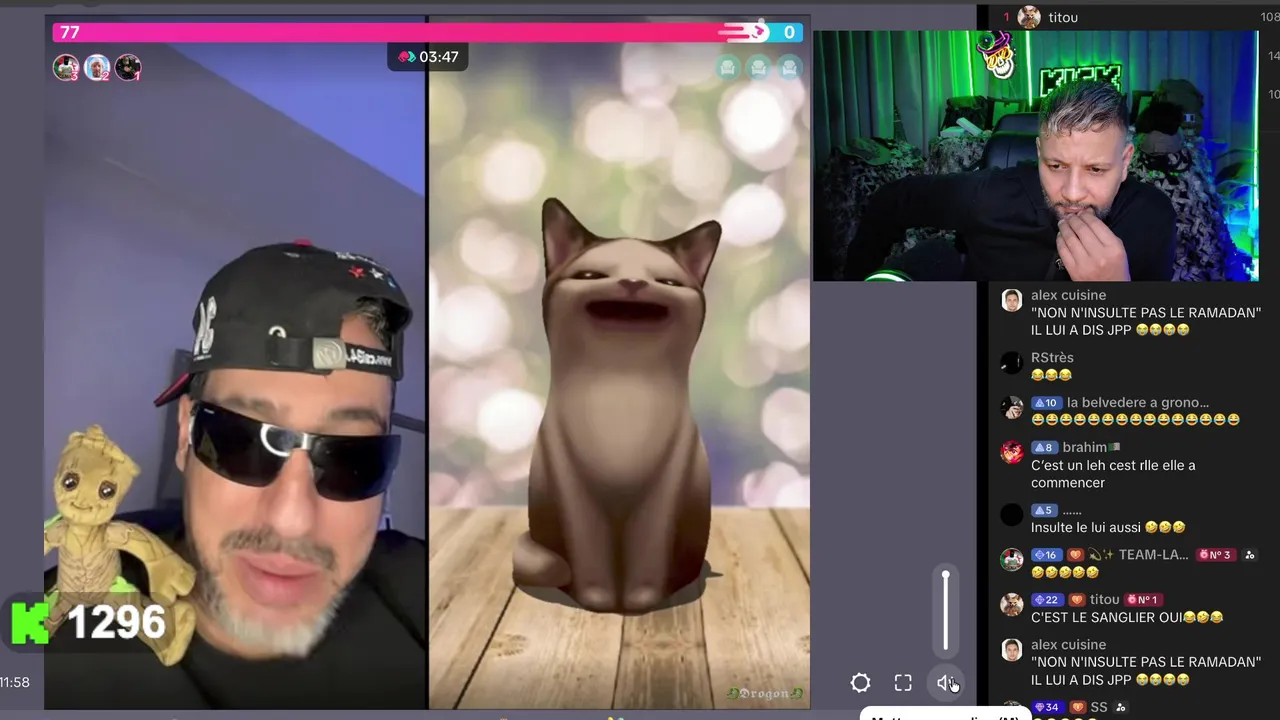Click level 22 badge beside titou
The height and width of the screenshot is (720, 1280).
1046,599
